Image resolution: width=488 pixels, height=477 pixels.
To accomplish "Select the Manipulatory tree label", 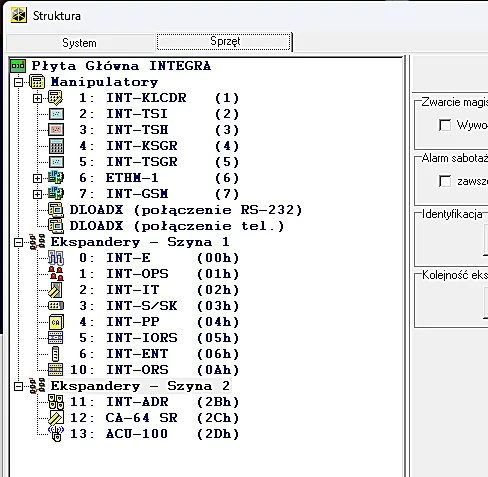I will click(x=104, y=82).
